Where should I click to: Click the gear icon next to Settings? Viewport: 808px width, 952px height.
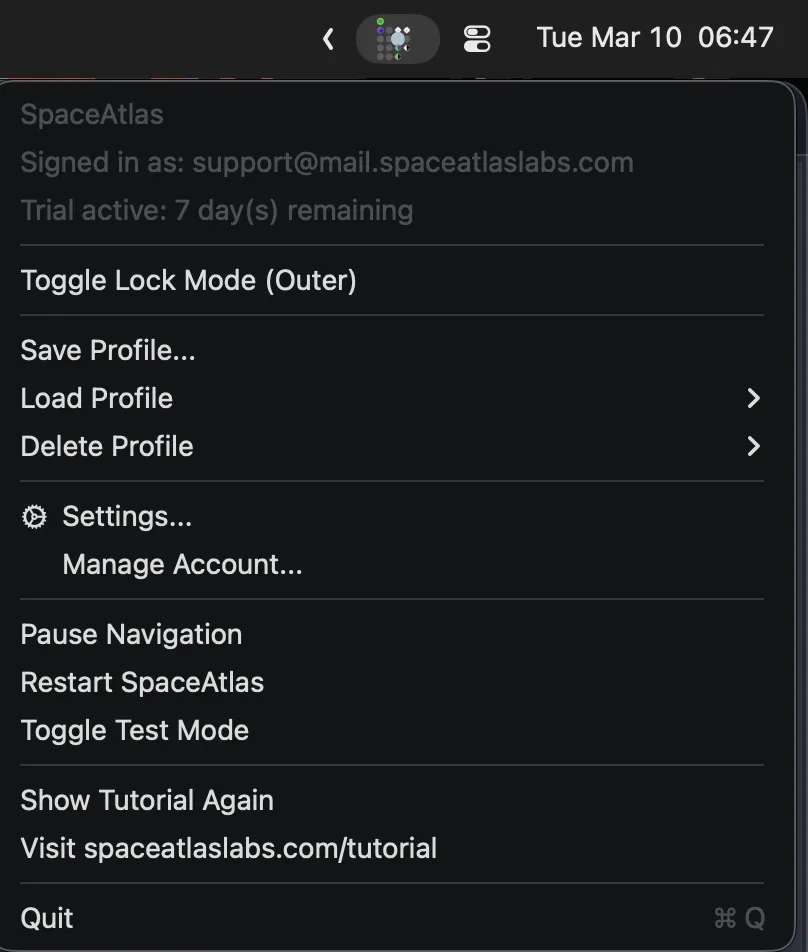click(33, 516)
